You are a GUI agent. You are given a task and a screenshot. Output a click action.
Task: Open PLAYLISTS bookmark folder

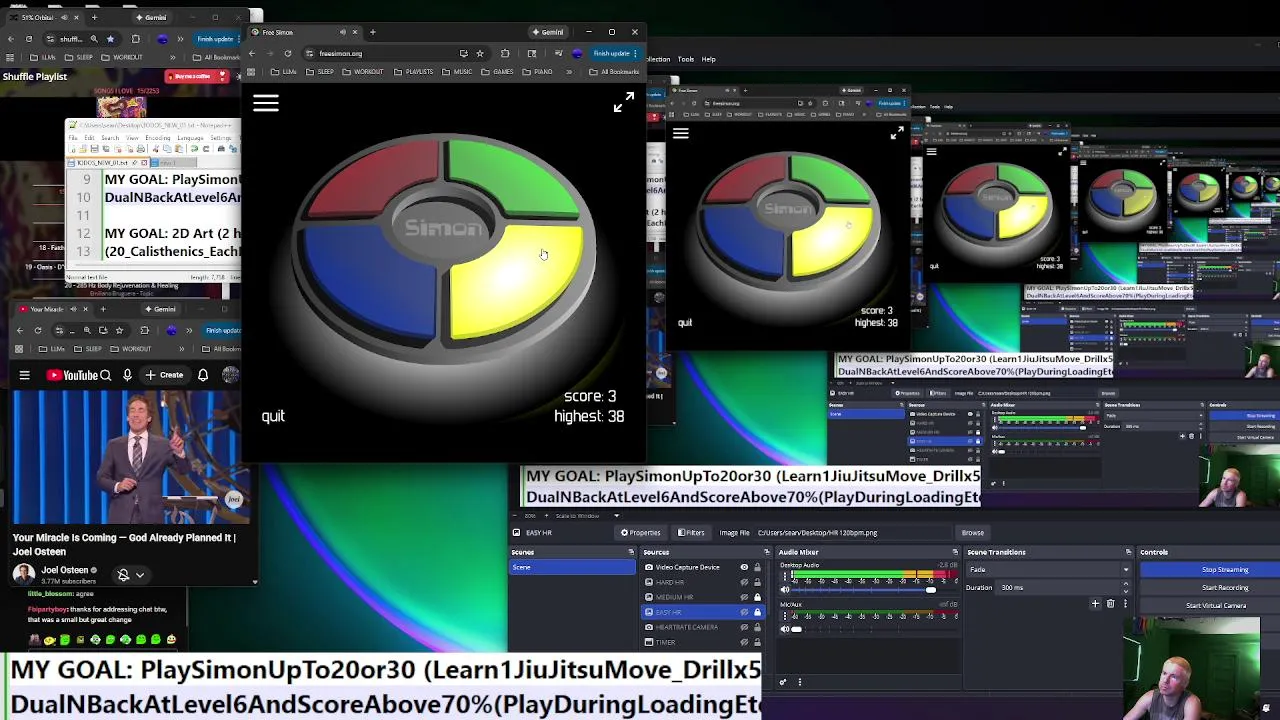point(414,72)
